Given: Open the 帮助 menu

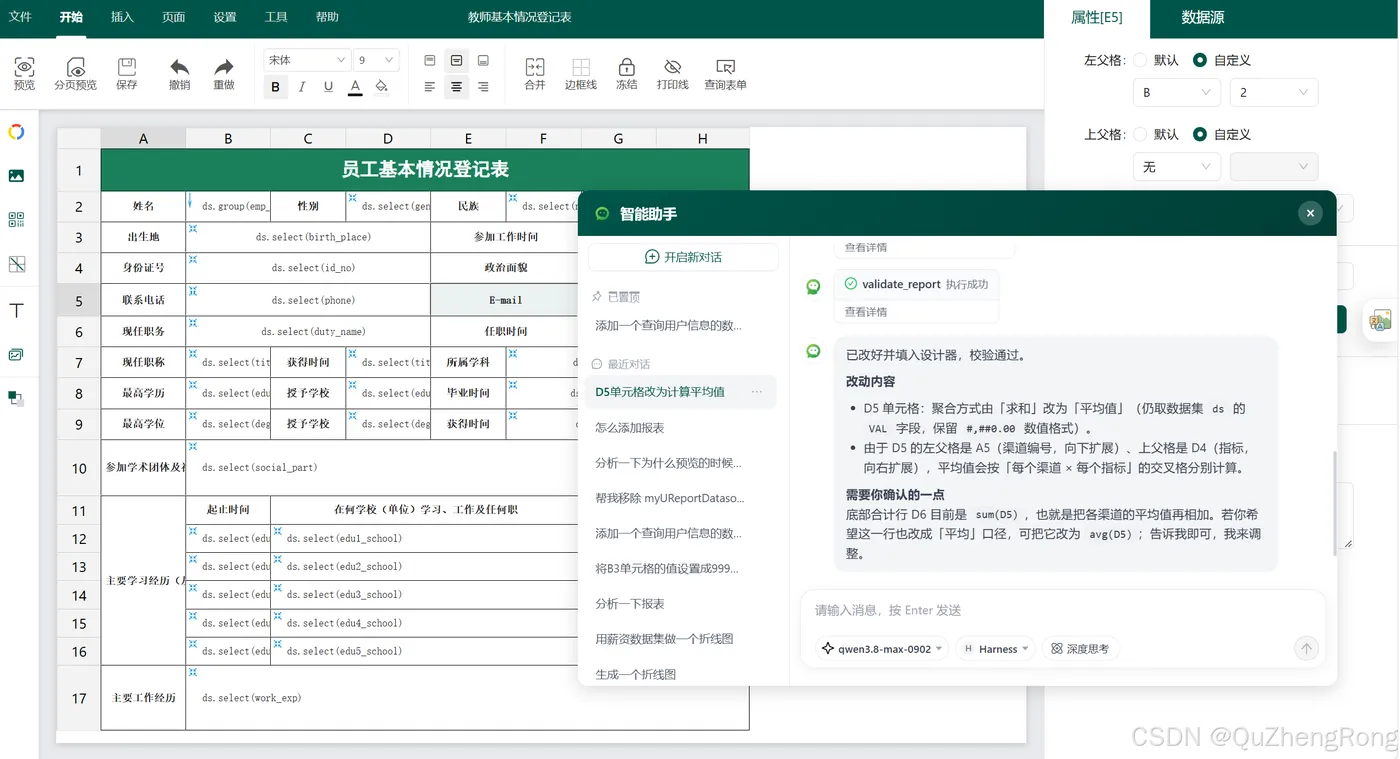Looking at the screenshot, I should point(327,17).
